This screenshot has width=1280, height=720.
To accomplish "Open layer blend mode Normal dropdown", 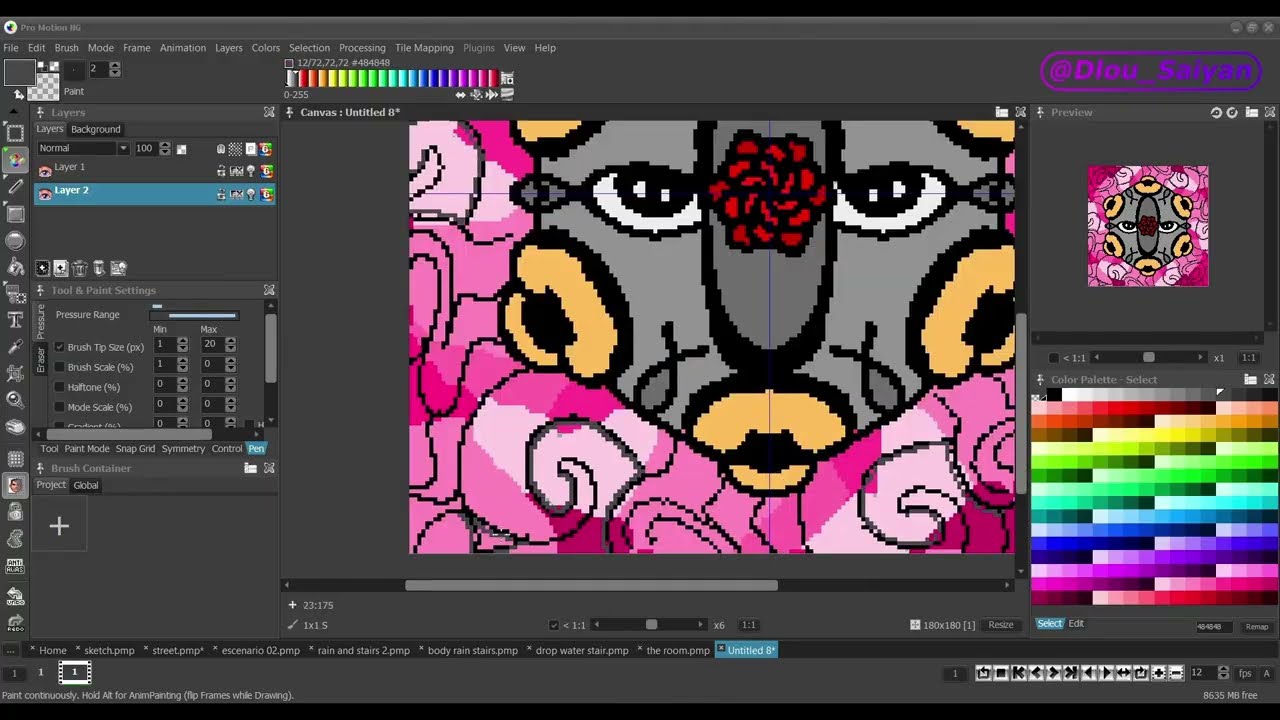I will click(x=83, y=148).
